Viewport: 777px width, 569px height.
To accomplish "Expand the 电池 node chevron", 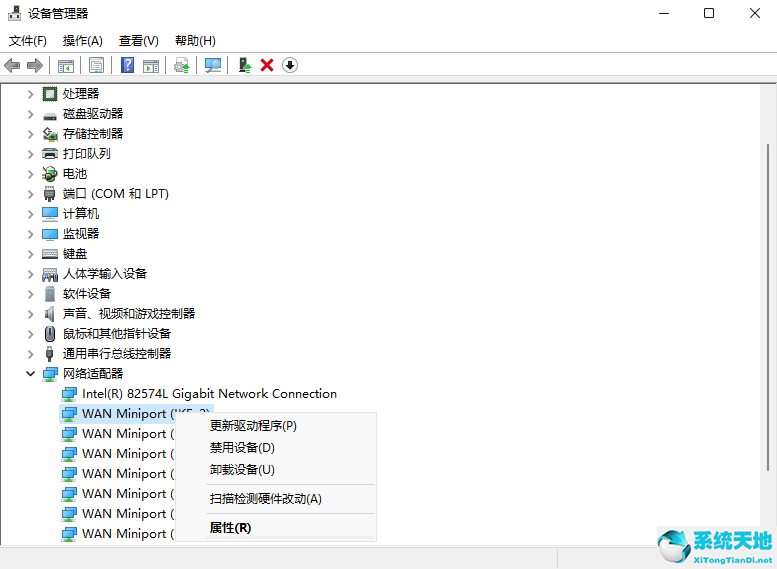I will tap(31, 174).
